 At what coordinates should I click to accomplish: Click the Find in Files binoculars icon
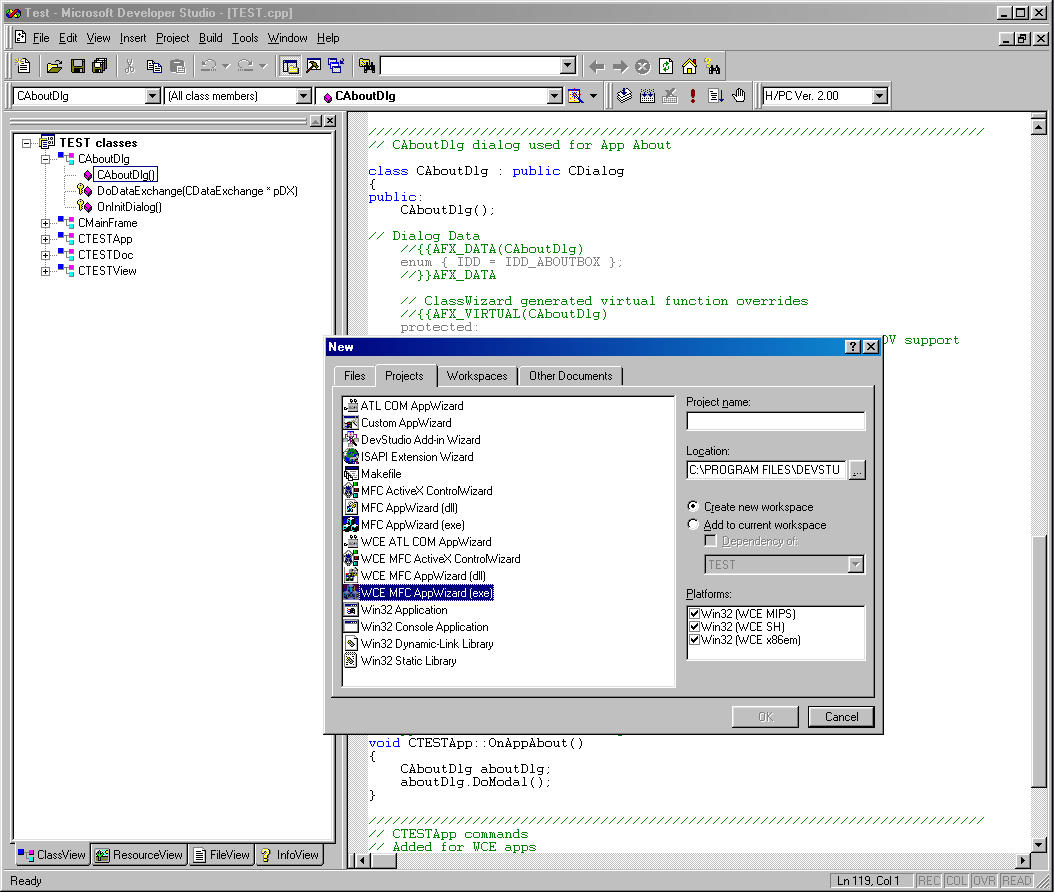[367, 66]
